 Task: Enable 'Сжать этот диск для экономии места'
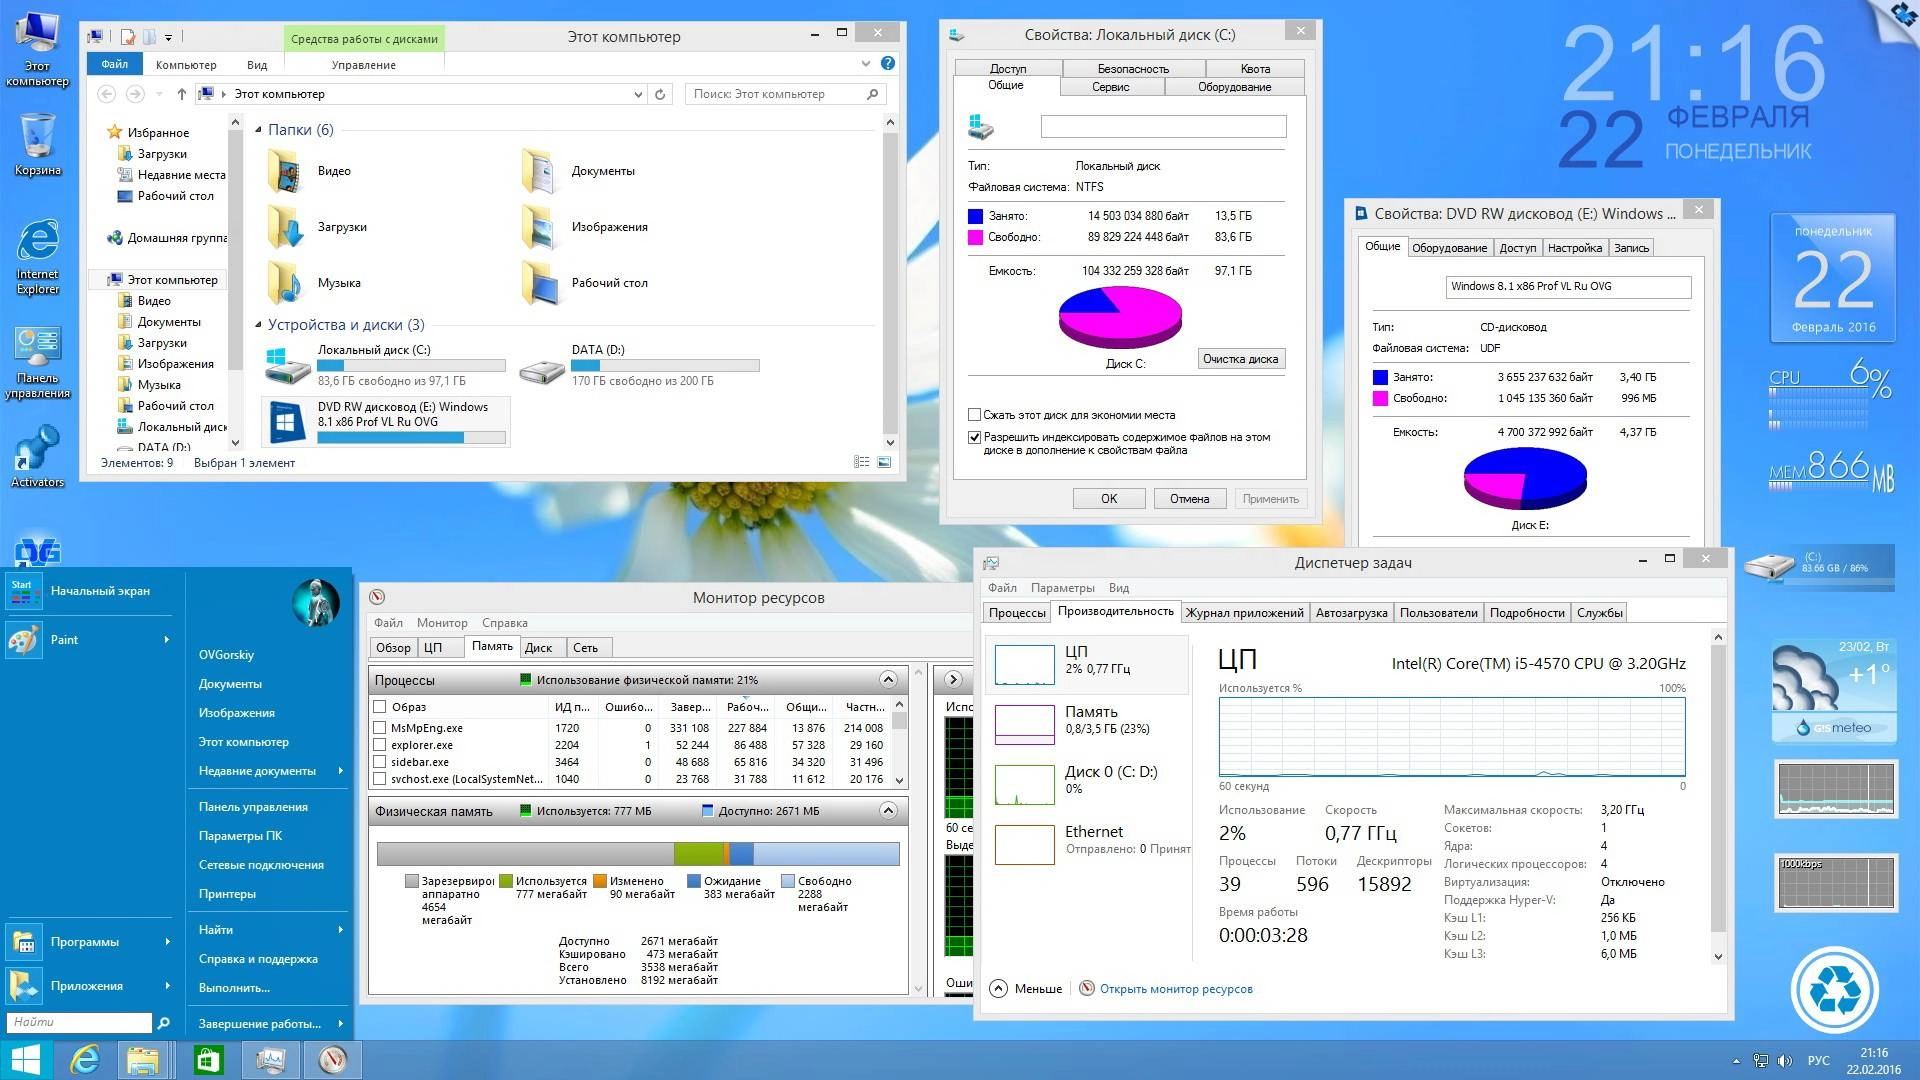(973, 414)
